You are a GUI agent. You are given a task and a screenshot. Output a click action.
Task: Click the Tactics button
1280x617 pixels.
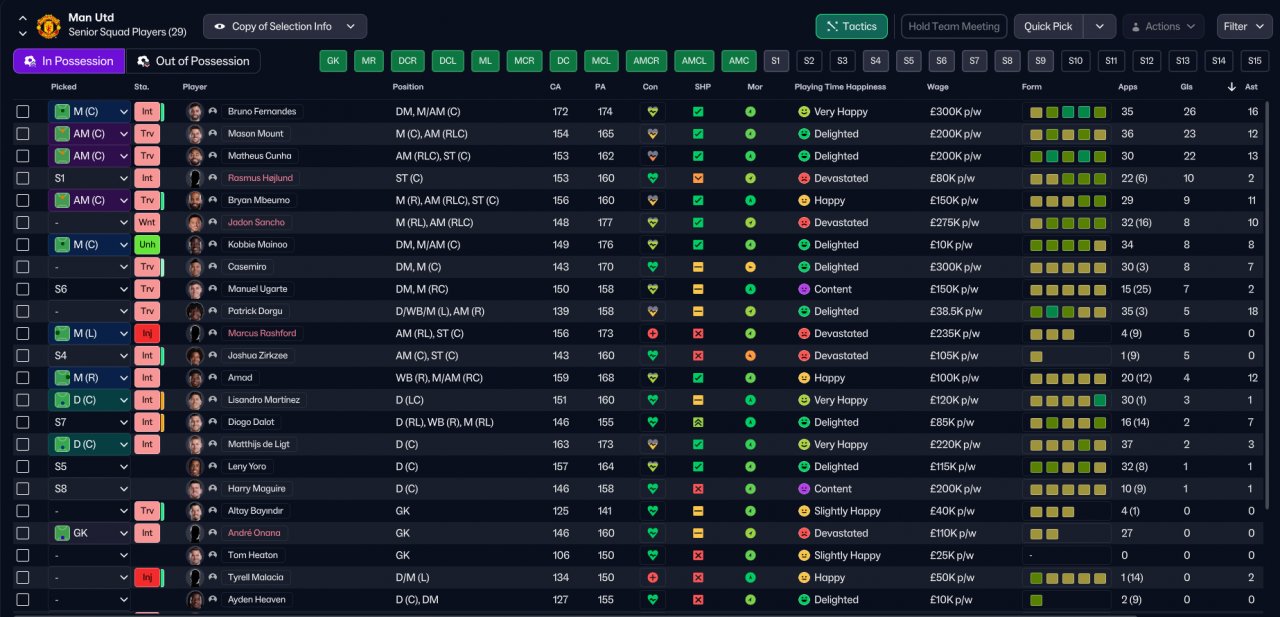[x=852, y=27]
